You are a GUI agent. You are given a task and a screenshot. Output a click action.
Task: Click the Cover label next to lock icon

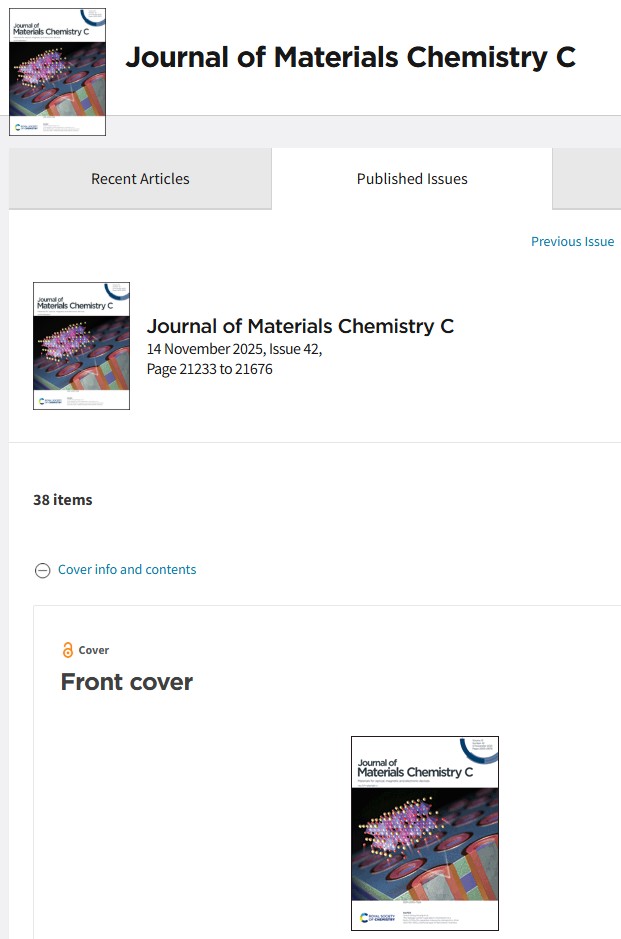pos(94,650)
